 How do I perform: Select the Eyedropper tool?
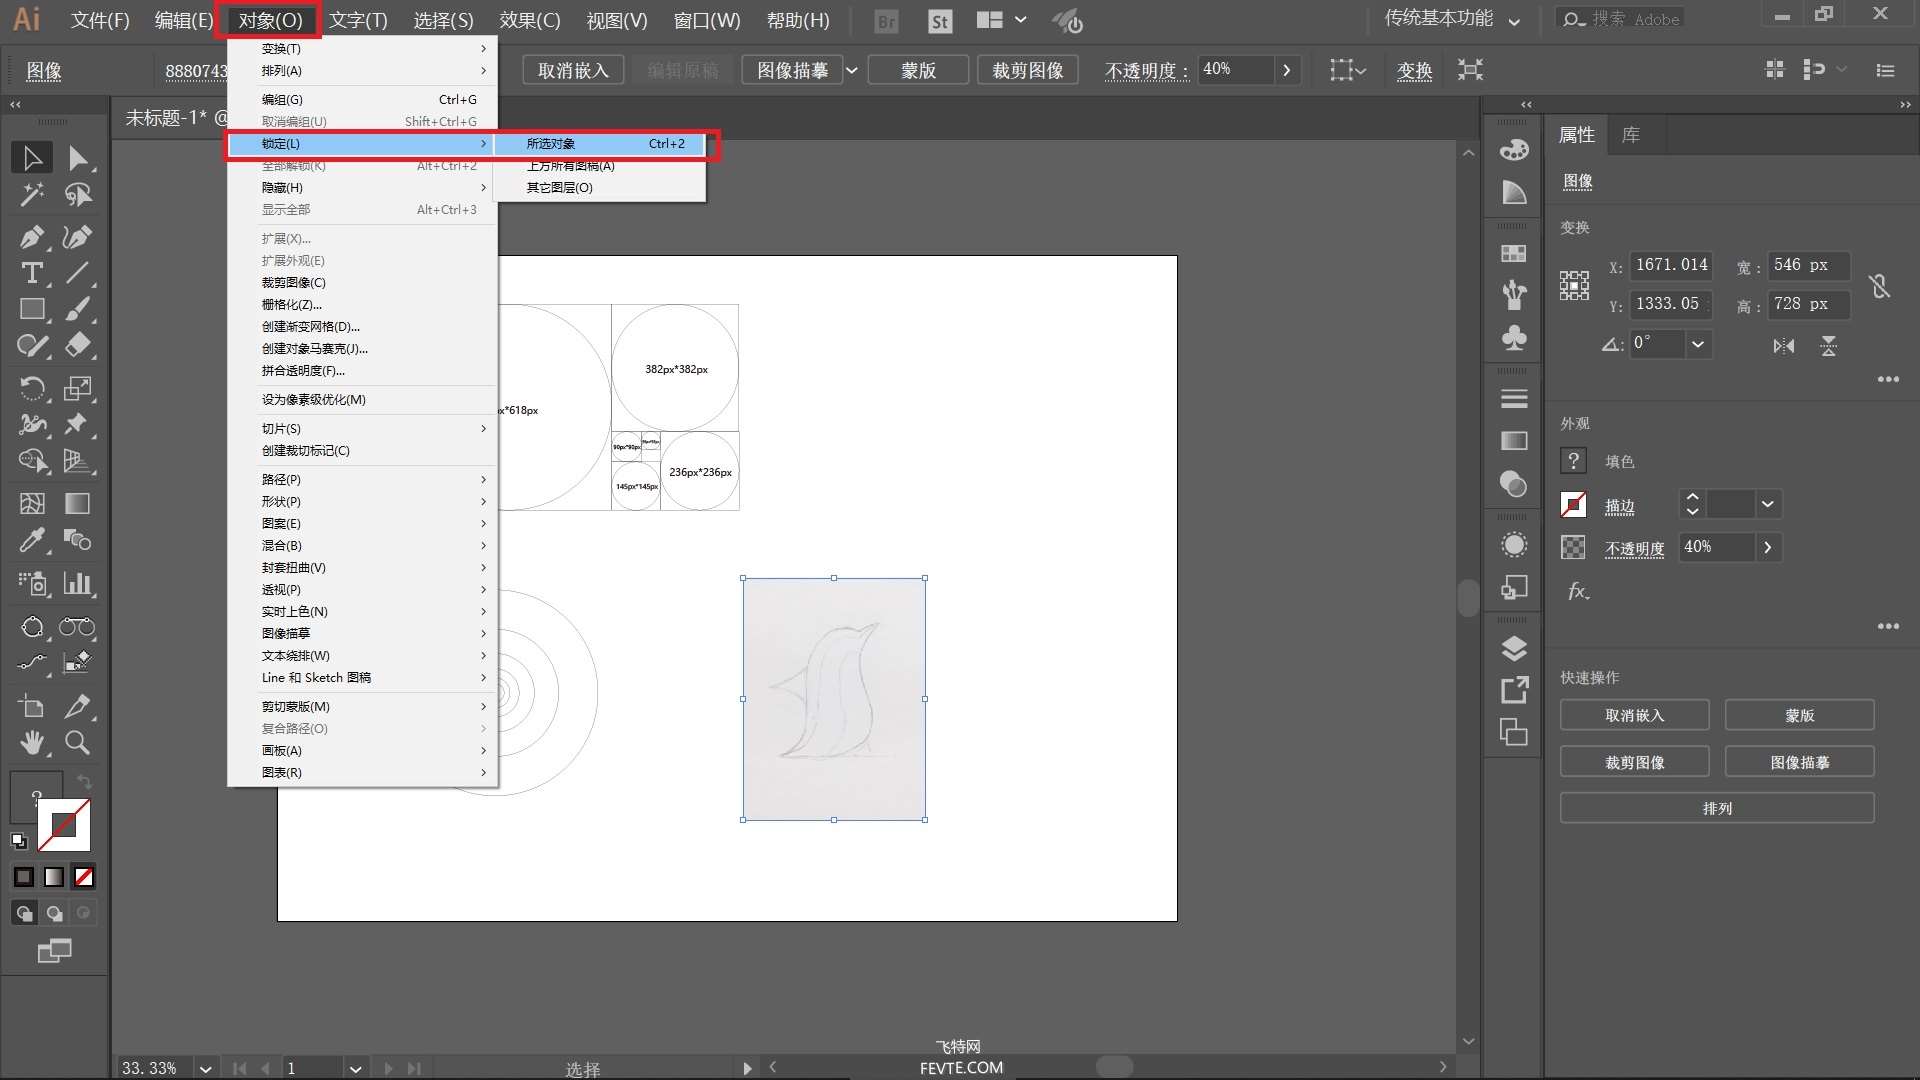32,540
